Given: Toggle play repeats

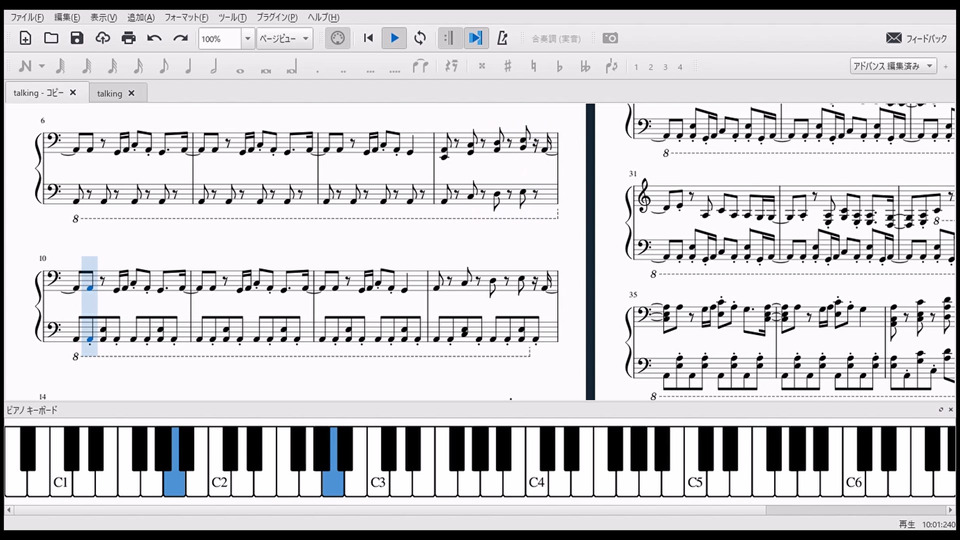Looking at the screenshot, I should point(449,38).
